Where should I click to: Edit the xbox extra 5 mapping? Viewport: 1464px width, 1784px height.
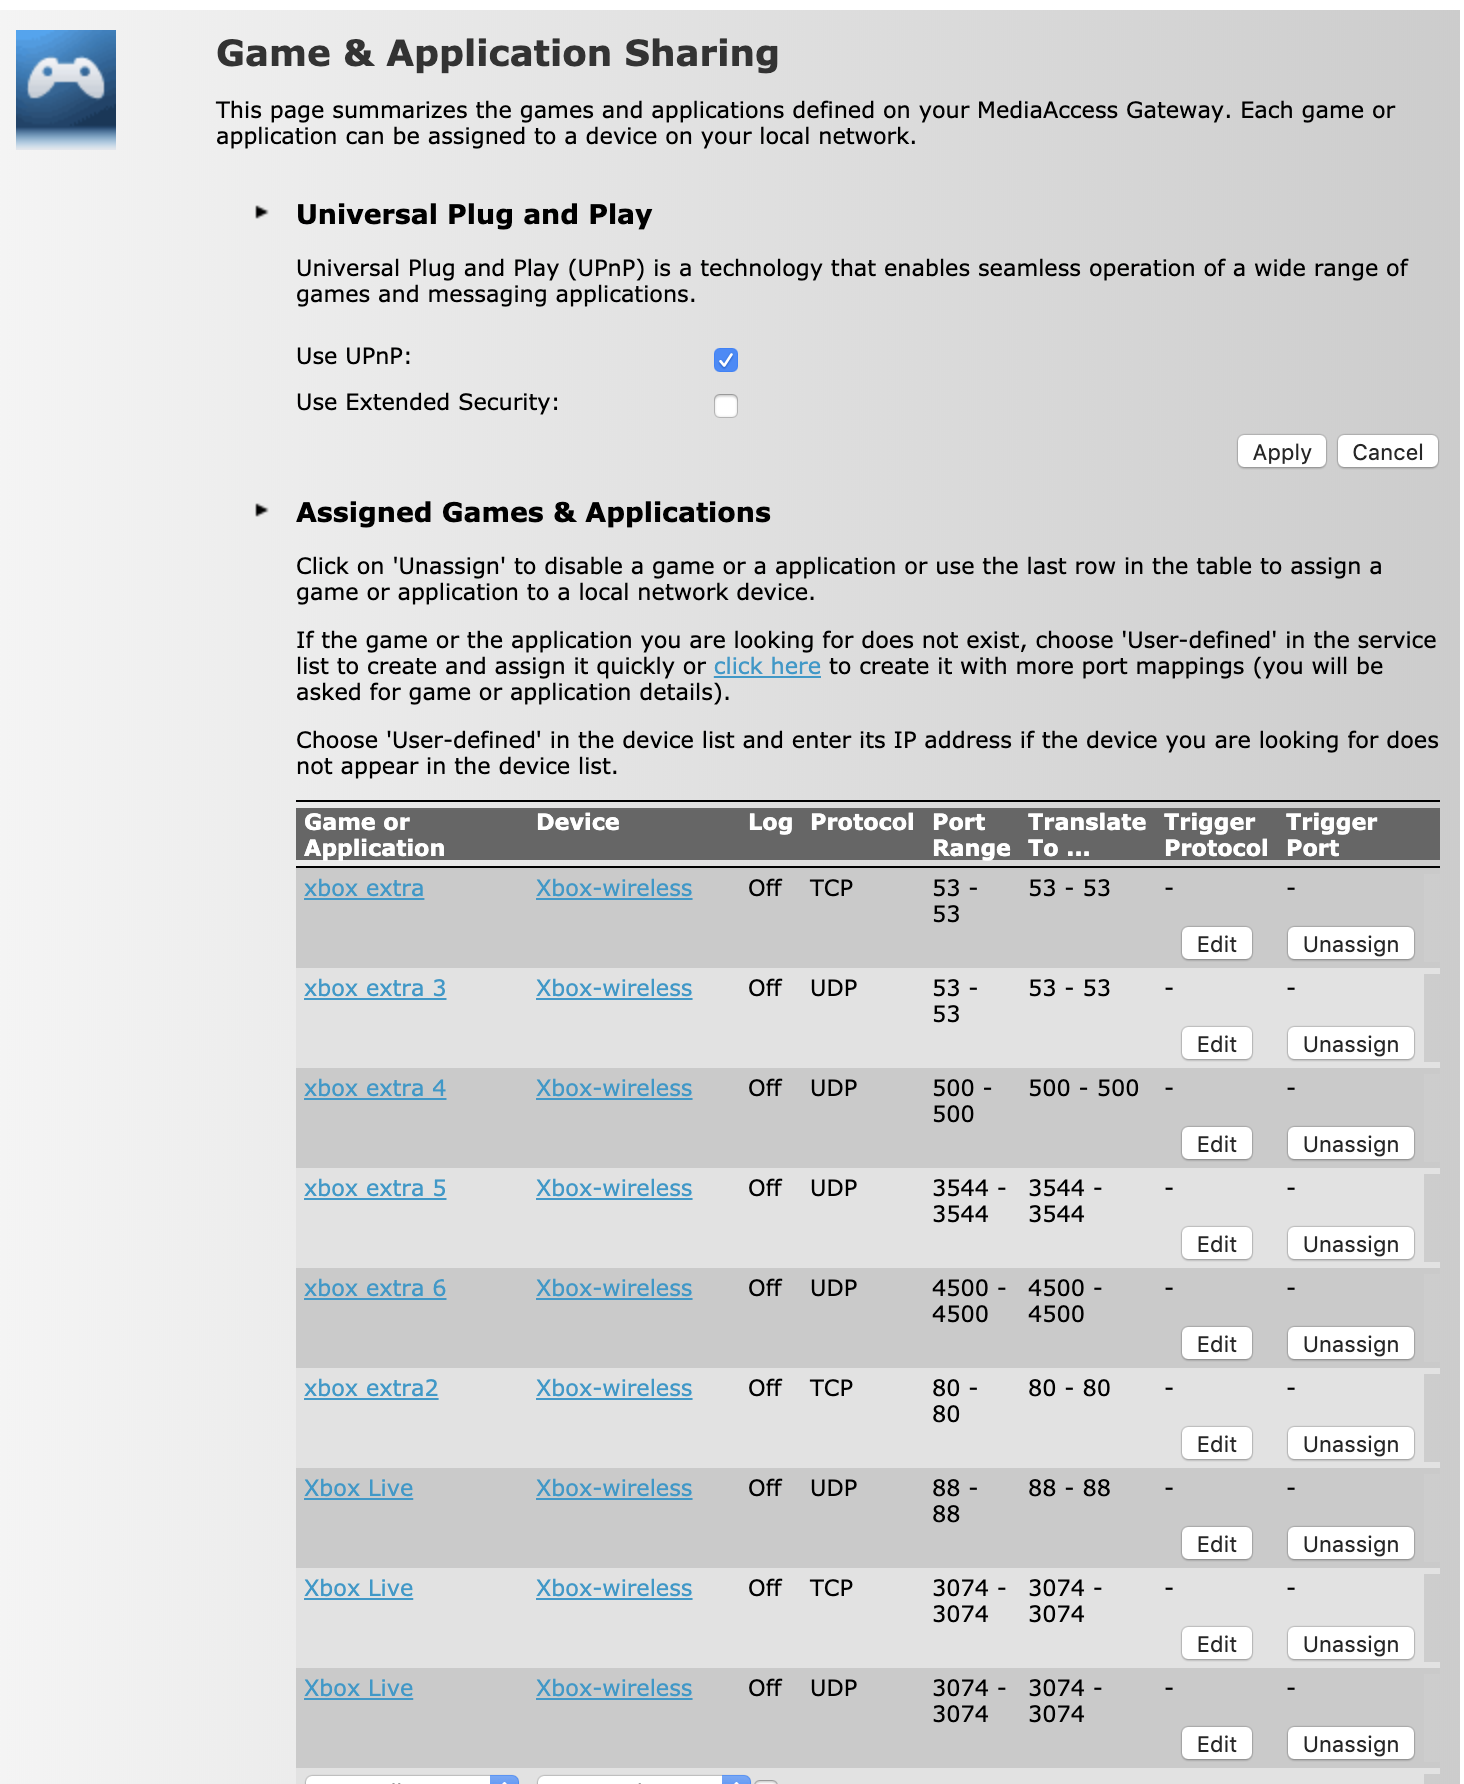pos(1217,1244)
